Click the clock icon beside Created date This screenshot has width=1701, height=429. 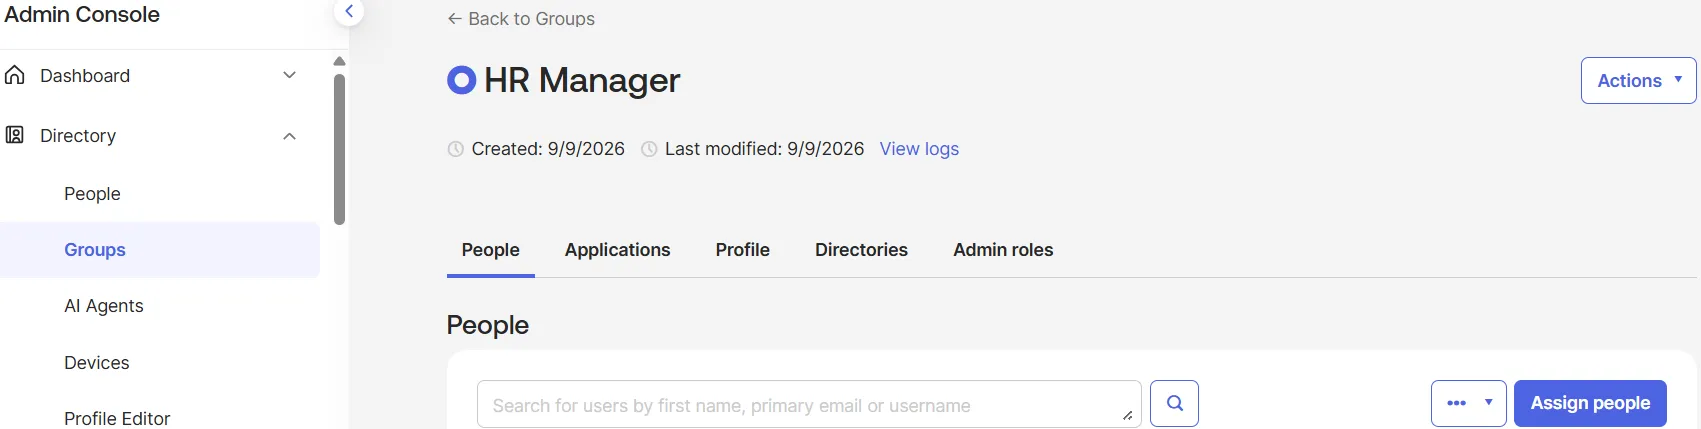[x=455, y=149]
